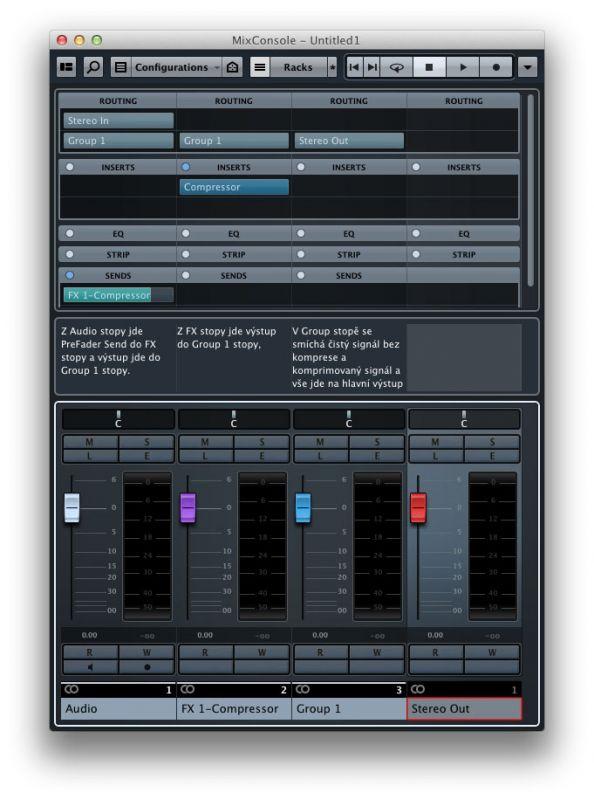
Task: Toggle Sends bypass on Audio channel
Action: [x=70, y=276]
